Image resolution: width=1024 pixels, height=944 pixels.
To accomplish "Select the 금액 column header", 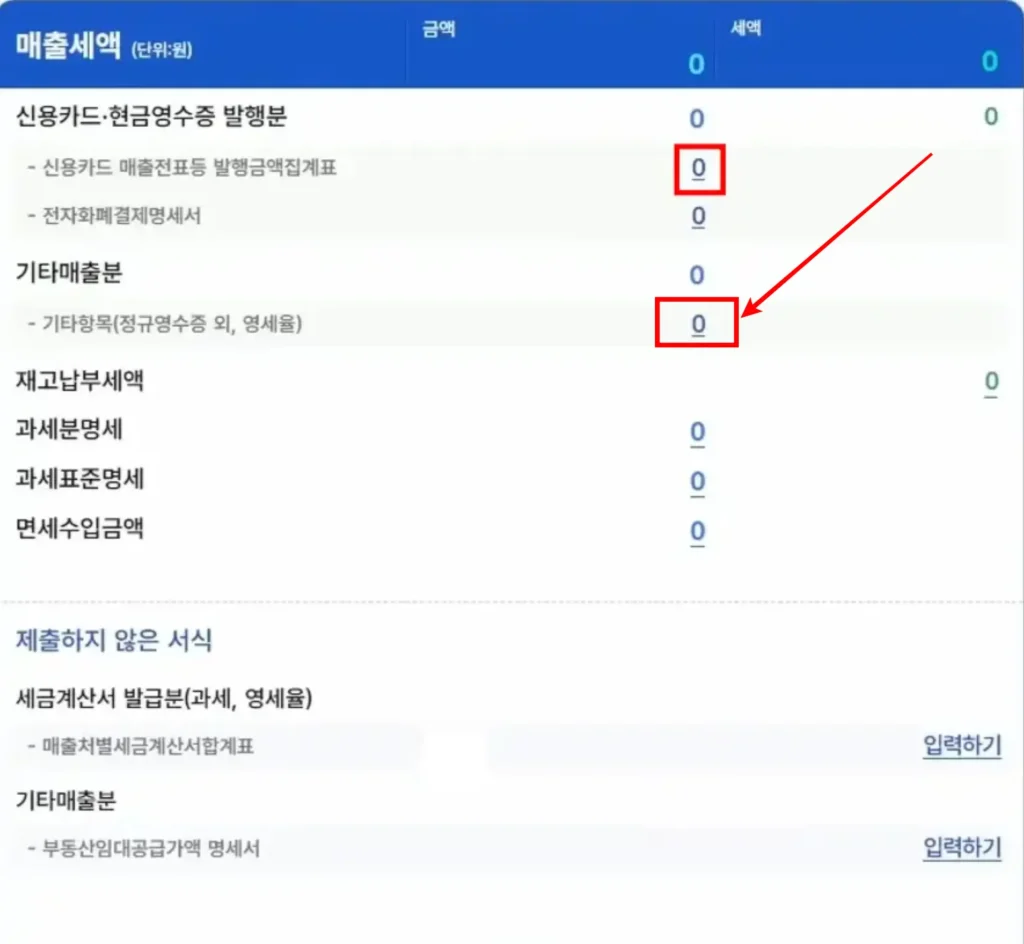I will point(440,28).
